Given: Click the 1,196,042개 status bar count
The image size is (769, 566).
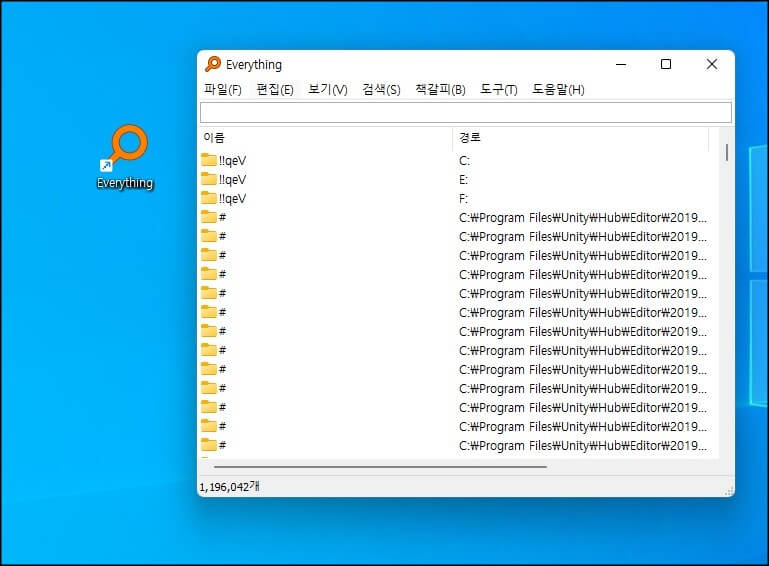Looking at the screenshot, I should coord(229,487).
